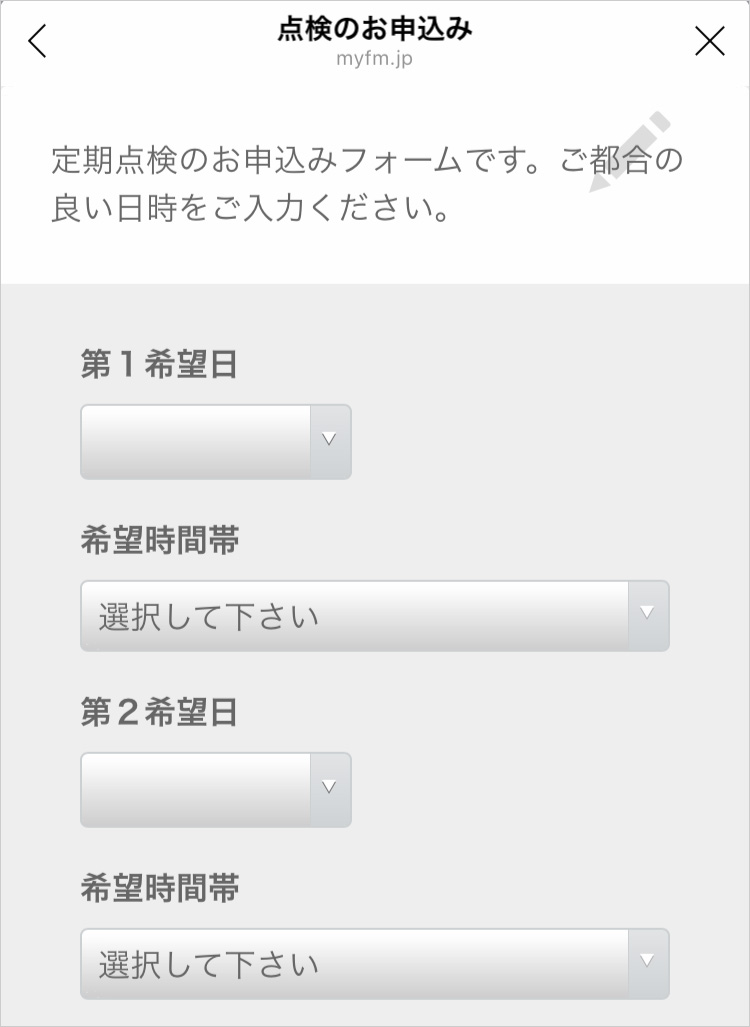The height and width of the screenshot is (1027, 750).
Task: Click the 定期点検のお申込みフォーム description text
Action: coord(367,184)
